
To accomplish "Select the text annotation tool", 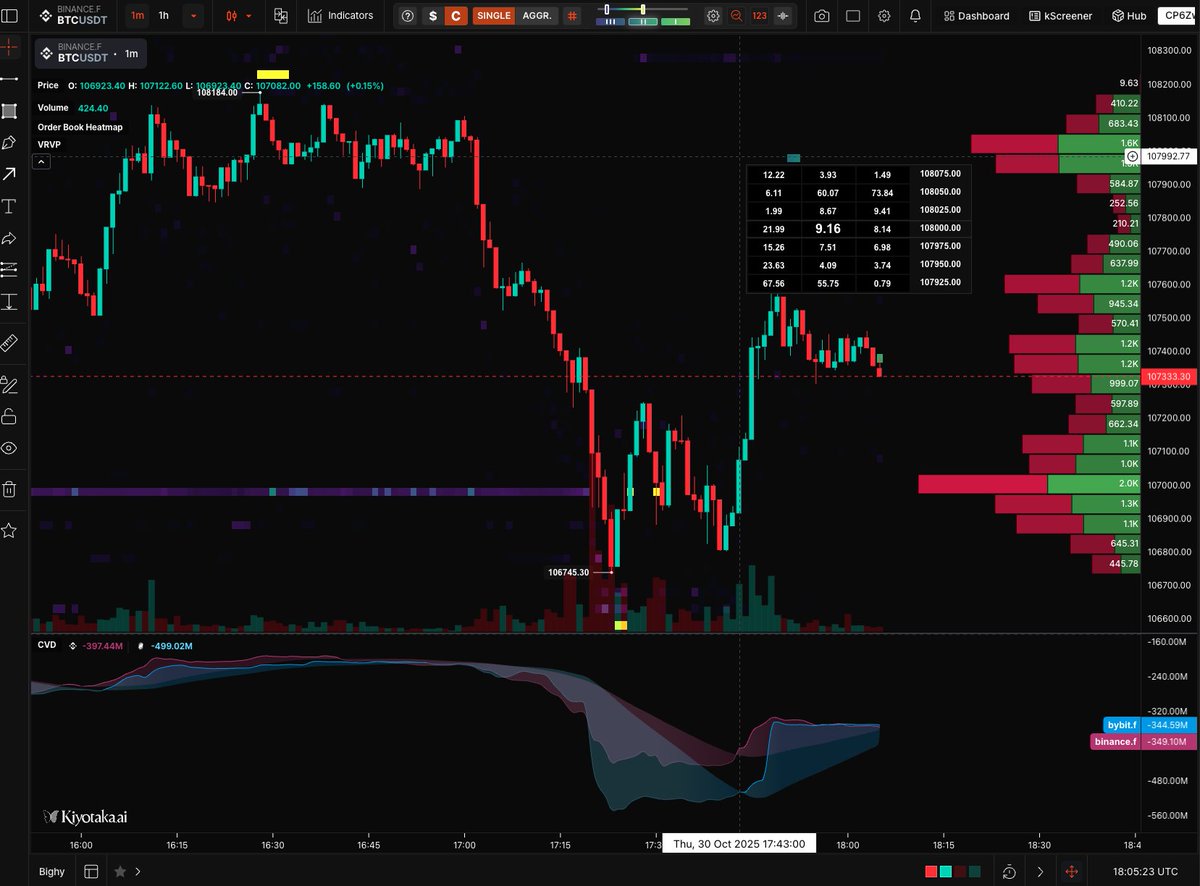I will (x=9, y=206).
